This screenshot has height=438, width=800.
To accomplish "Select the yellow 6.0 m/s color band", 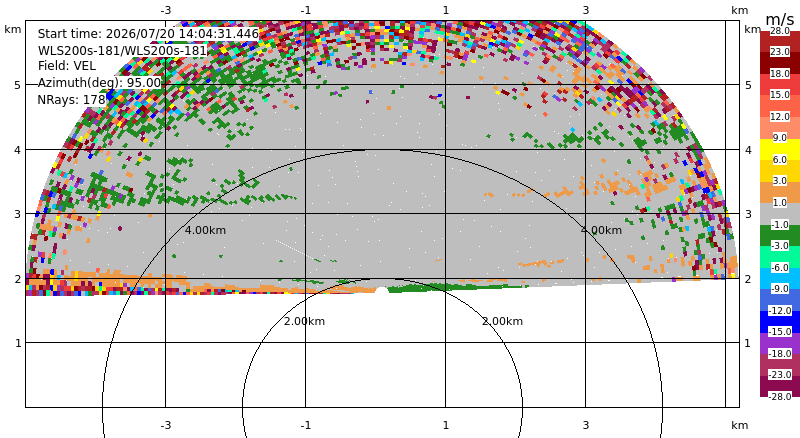I will pyautogui.click(x=780, y=150).
